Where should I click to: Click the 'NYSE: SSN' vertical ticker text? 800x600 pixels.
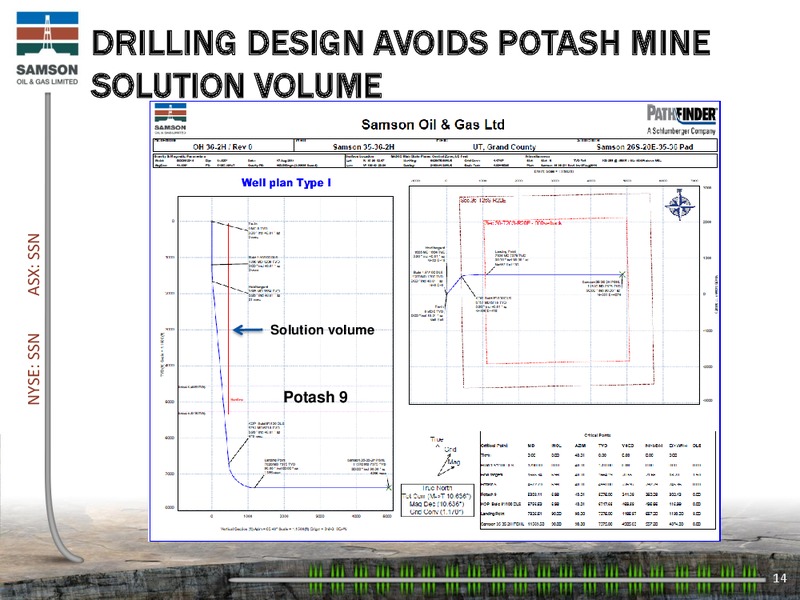coord(34,369)
